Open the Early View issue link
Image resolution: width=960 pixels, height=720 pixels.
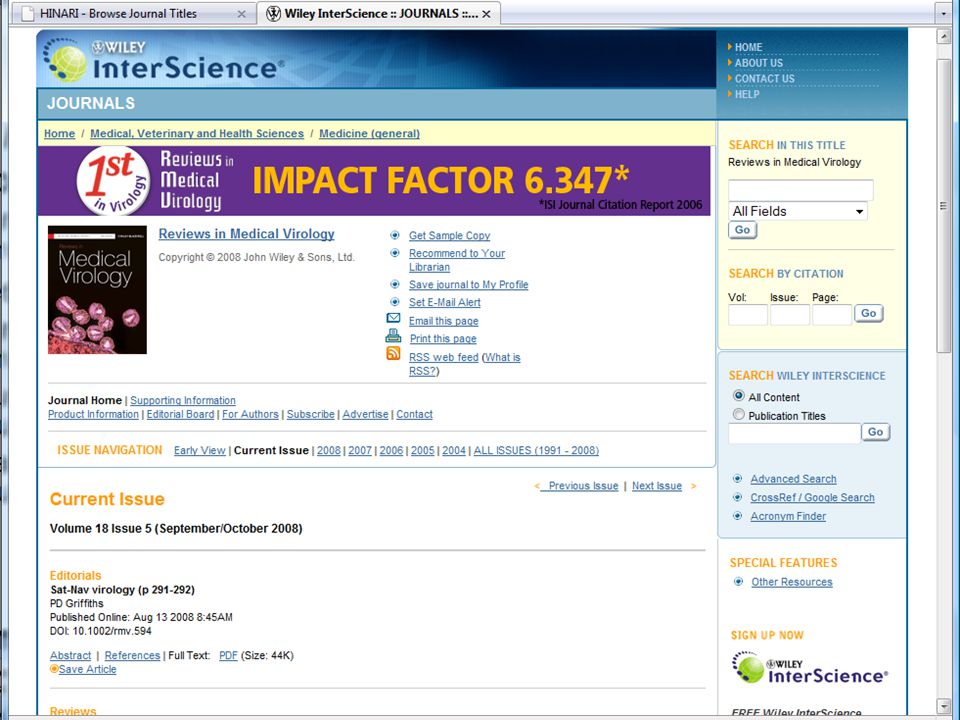click(200, 450)
